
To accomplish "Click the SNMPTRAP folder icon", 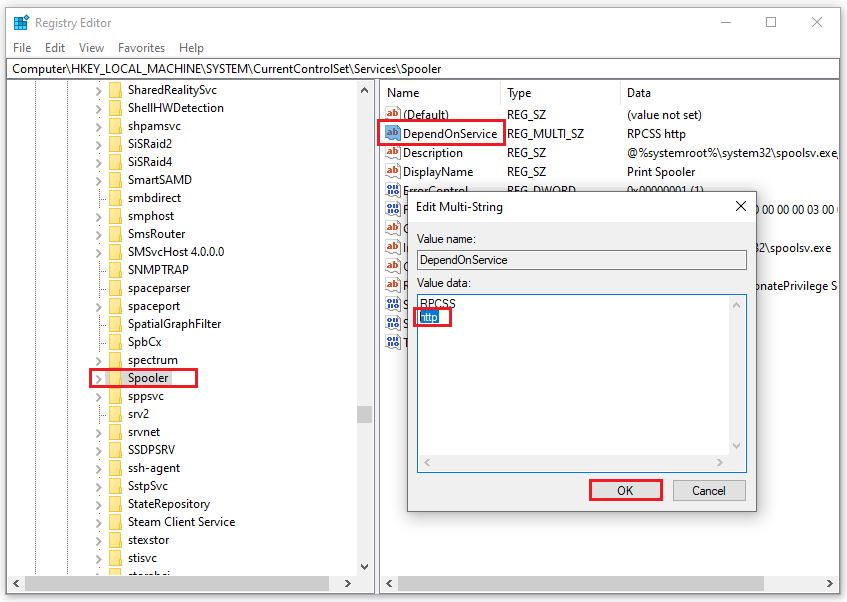I will (x=115, y=270).
